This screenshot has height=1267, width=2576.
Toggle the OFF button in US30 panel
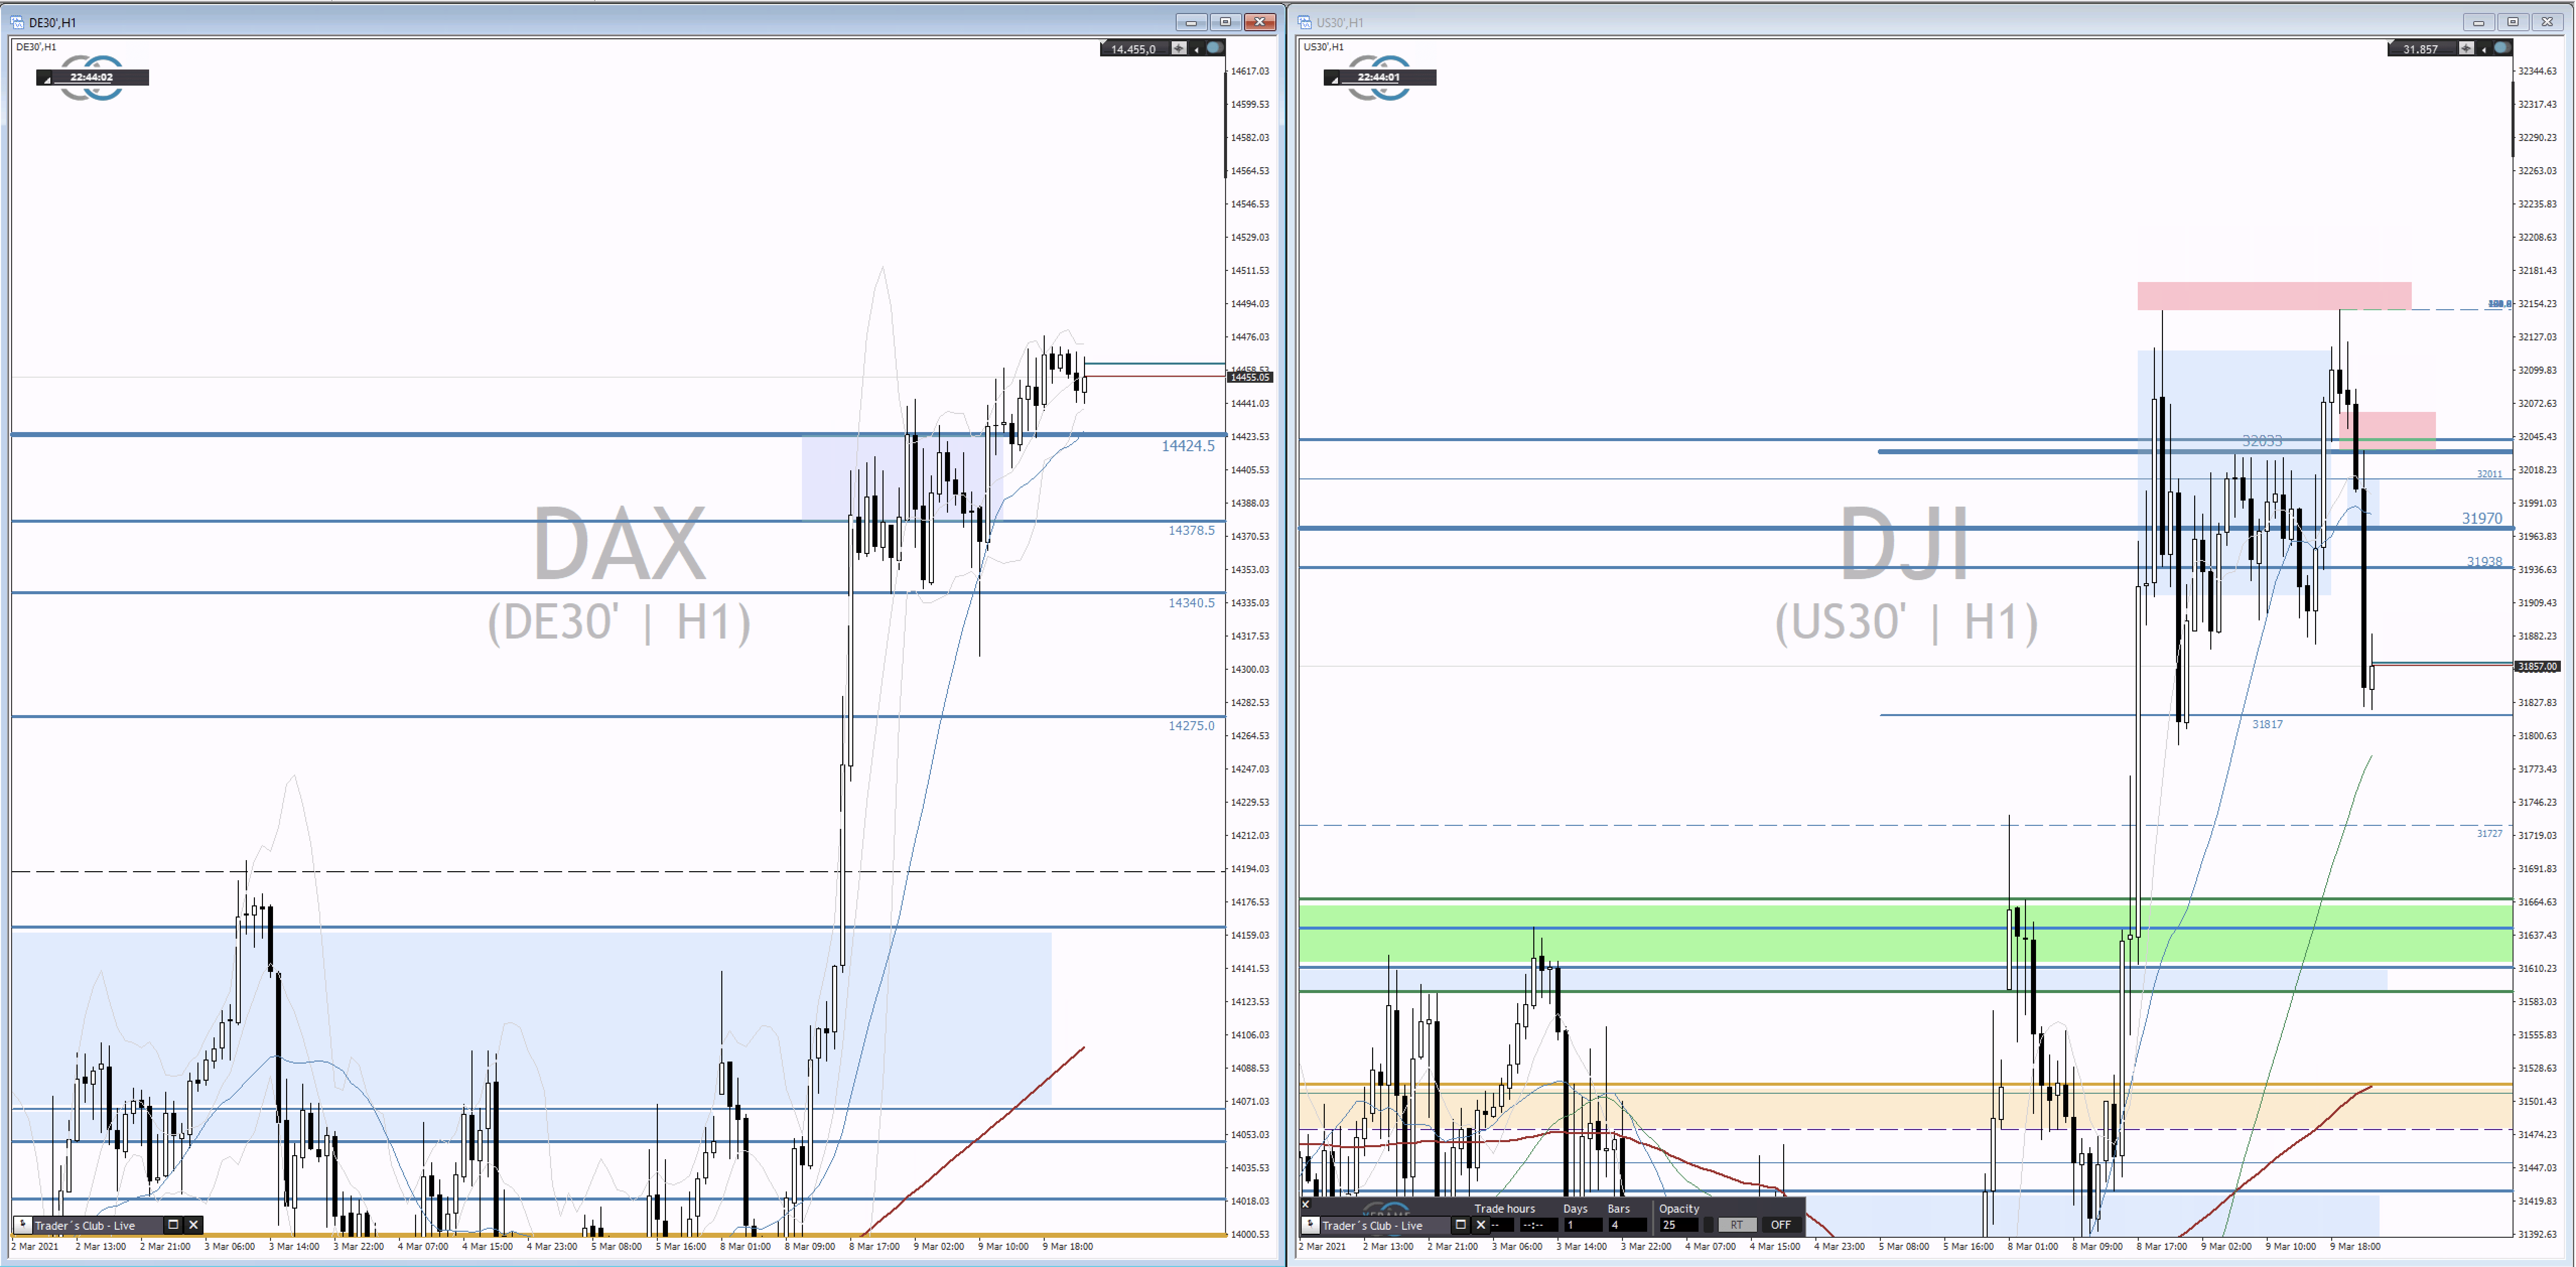[1782, 1225]
